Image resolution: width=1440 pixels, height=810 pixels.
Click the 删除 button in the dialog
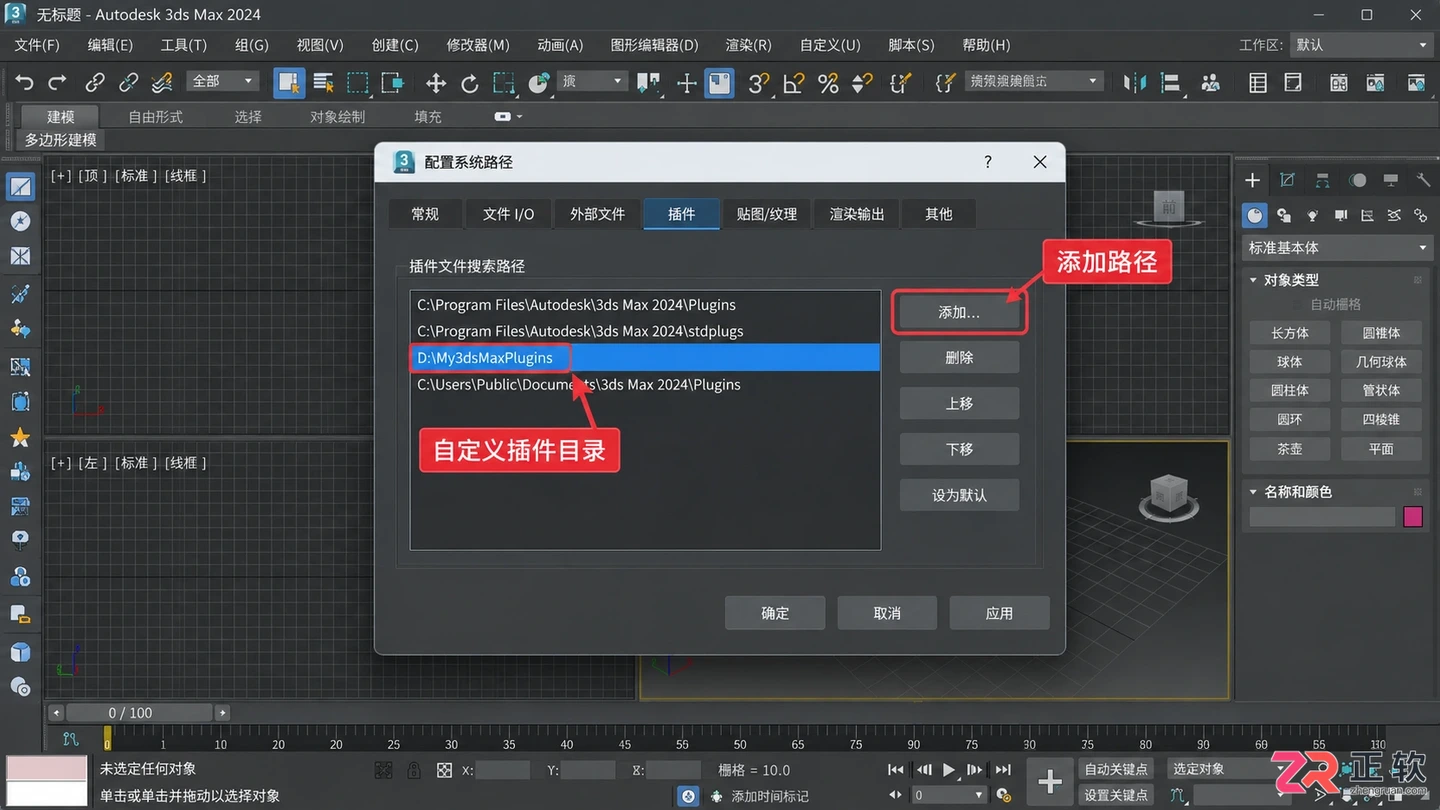(959, 358)
